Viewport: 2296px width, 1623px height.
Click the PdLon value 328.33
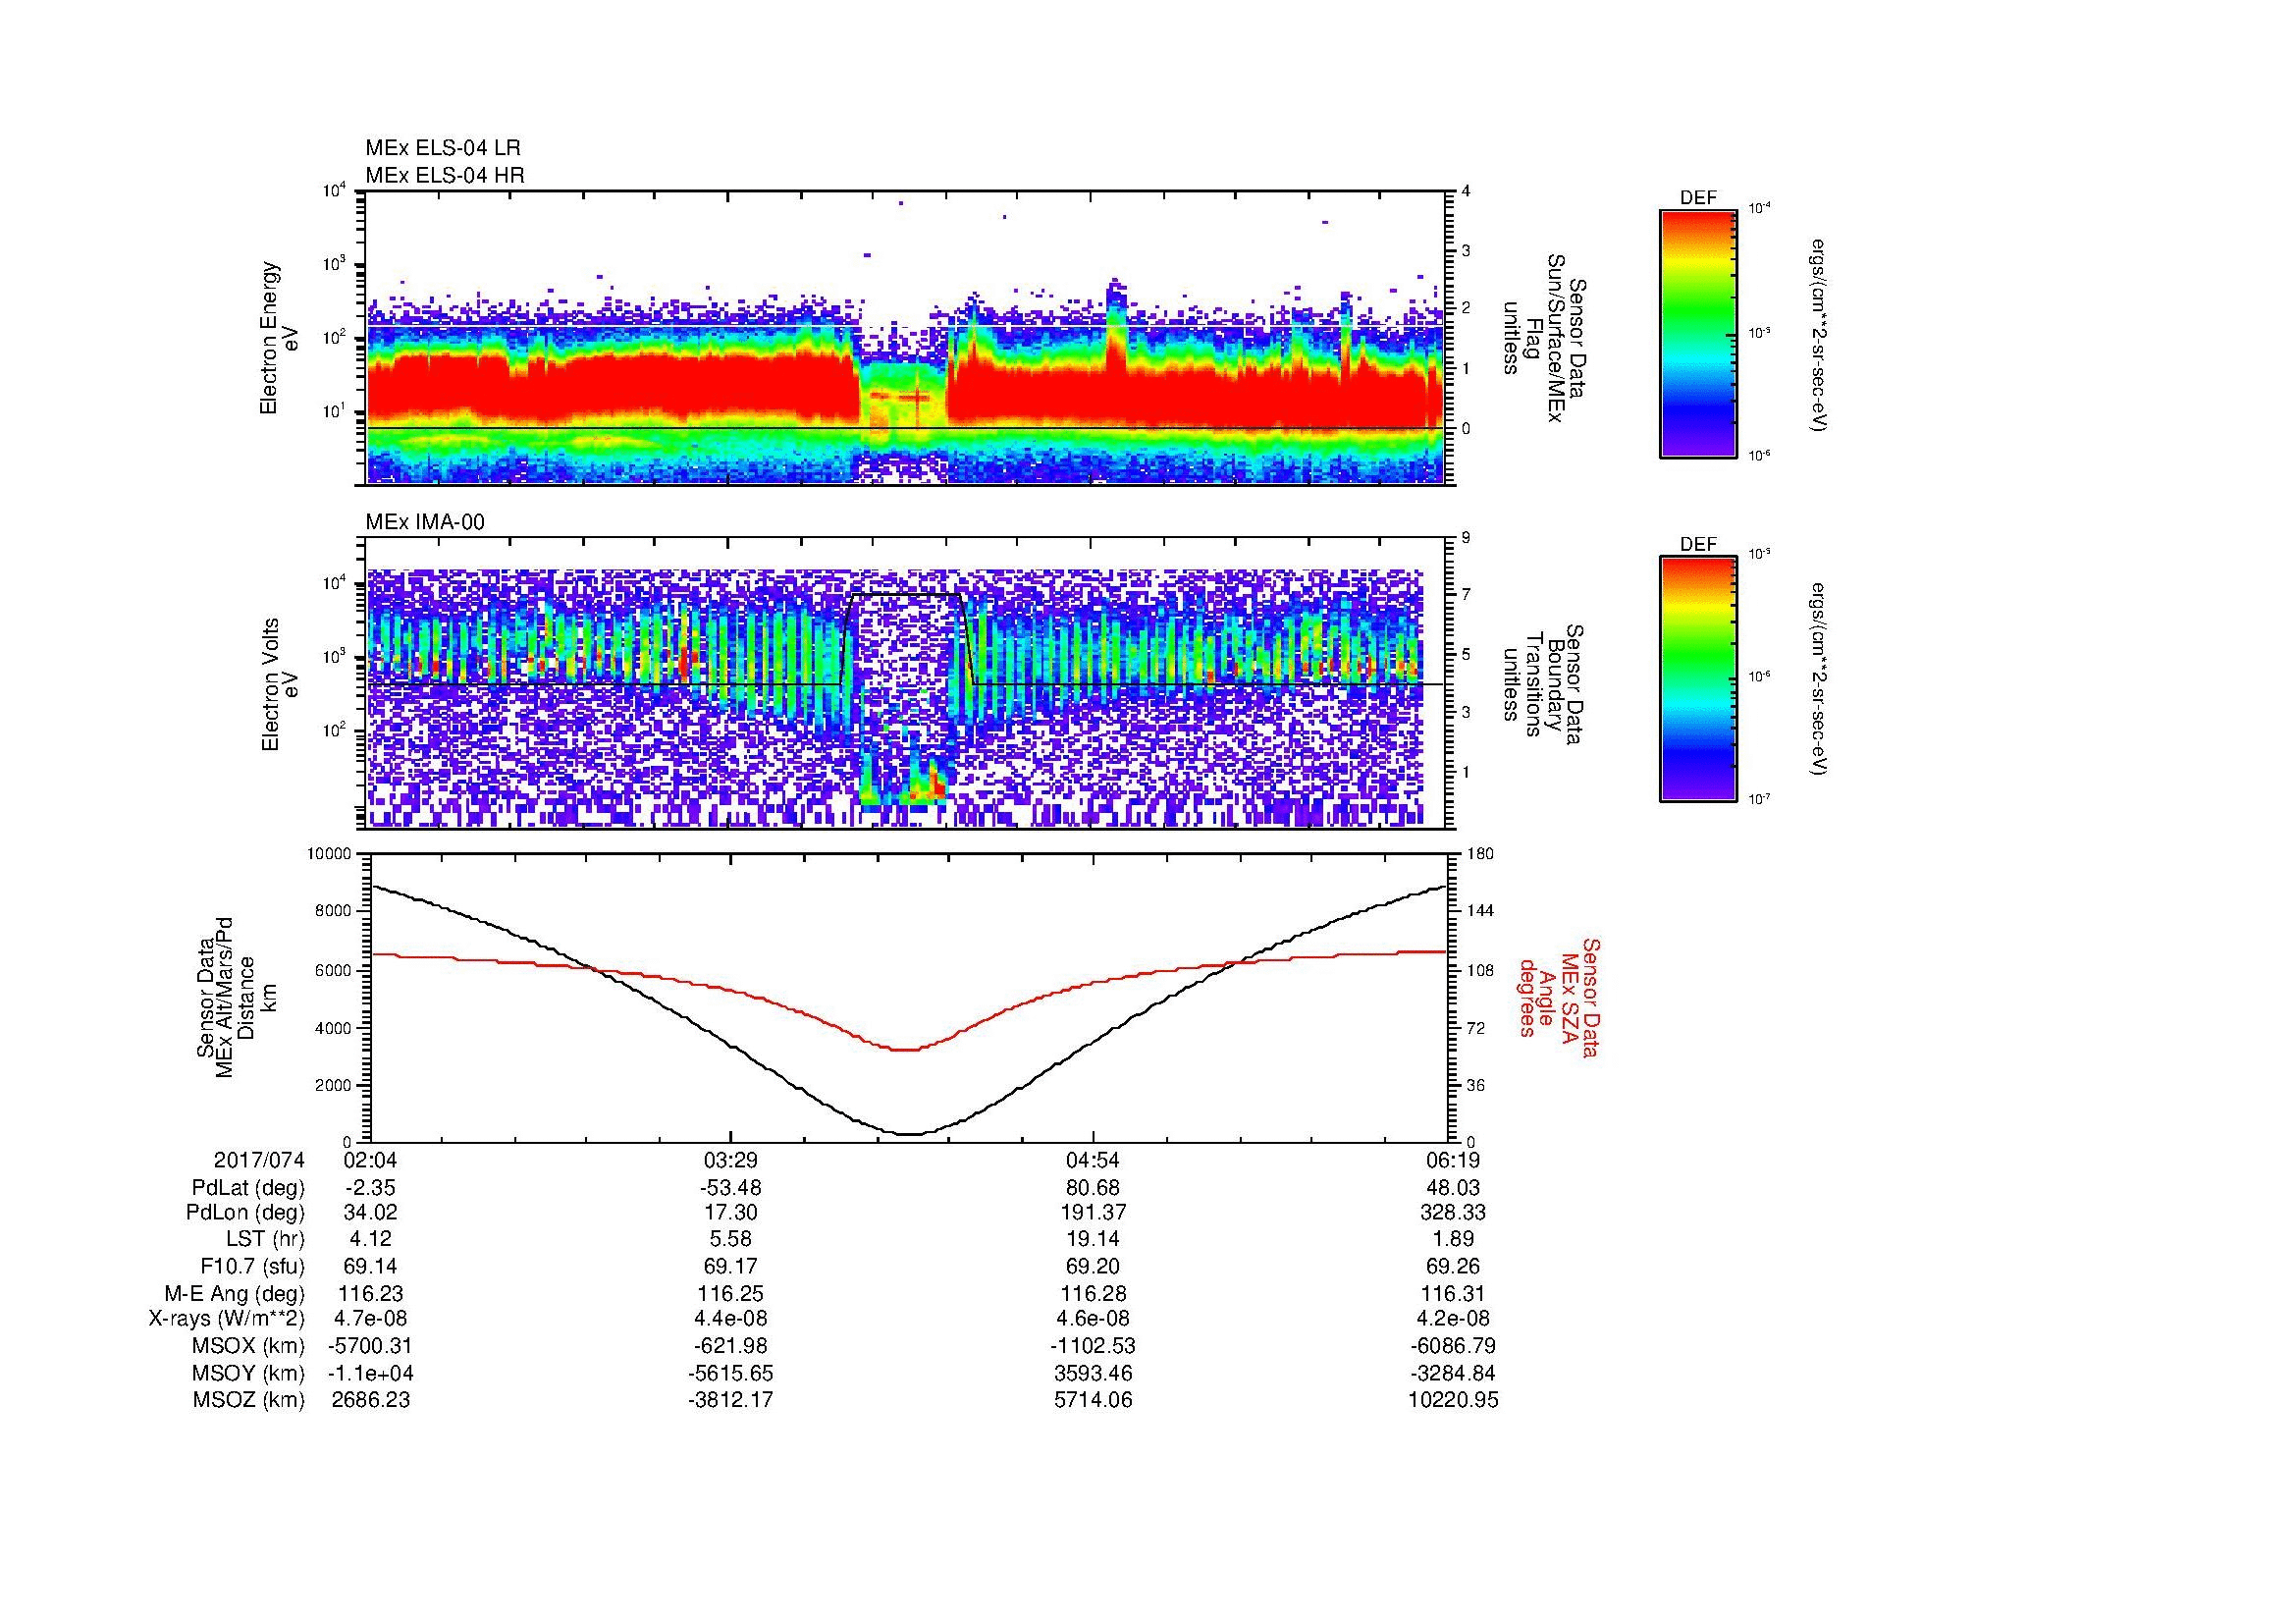click(1454, 1213)
